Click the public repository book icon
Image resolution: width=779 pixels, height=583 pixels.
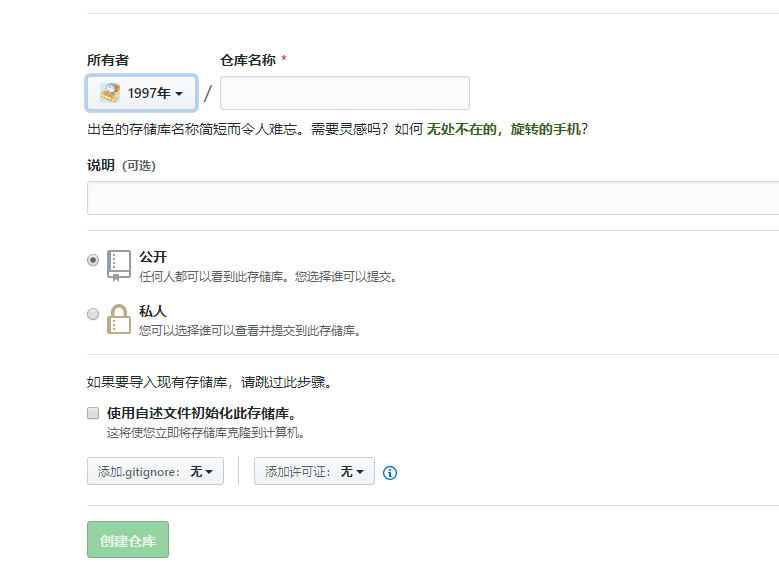point(119,266)
